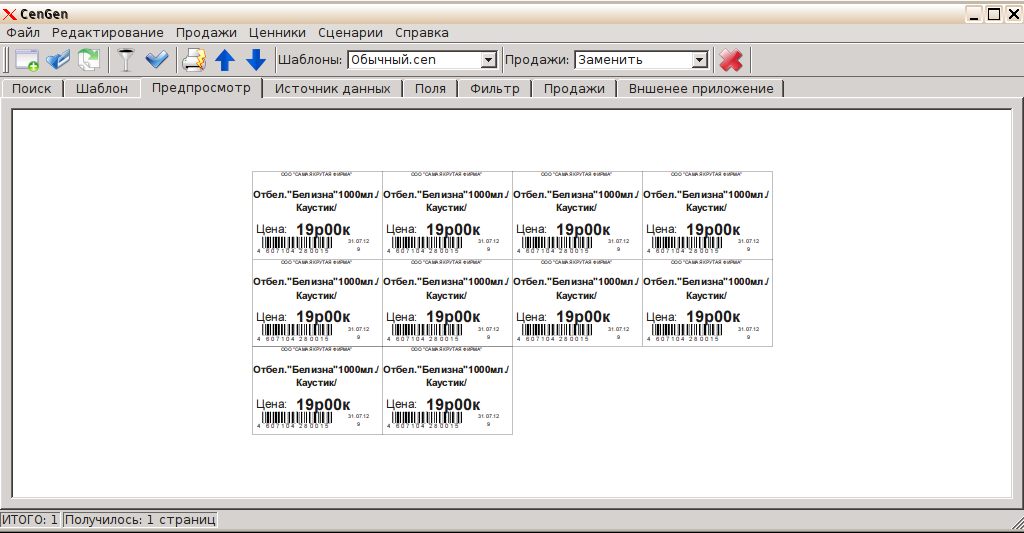Open the Файл menu

[23, 33]
